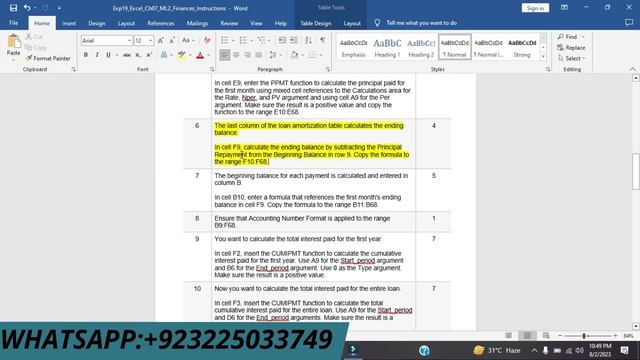Expand text highlight color dropdown arrow
The height and width of the screenshot is (360, 640).
coord(190,55)
